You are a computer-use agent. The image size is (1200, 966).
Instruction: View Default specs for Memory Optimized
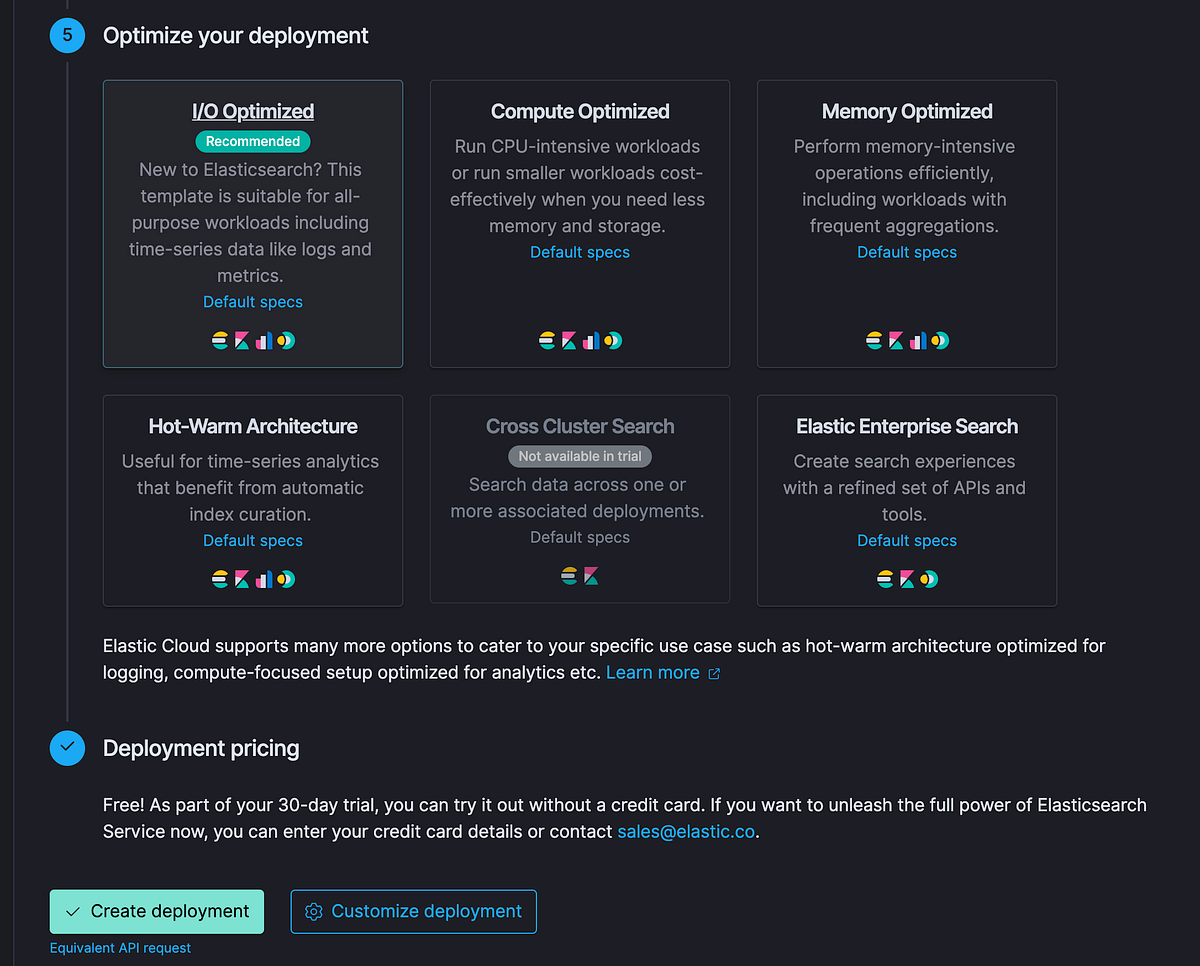[x=907, y=252]
